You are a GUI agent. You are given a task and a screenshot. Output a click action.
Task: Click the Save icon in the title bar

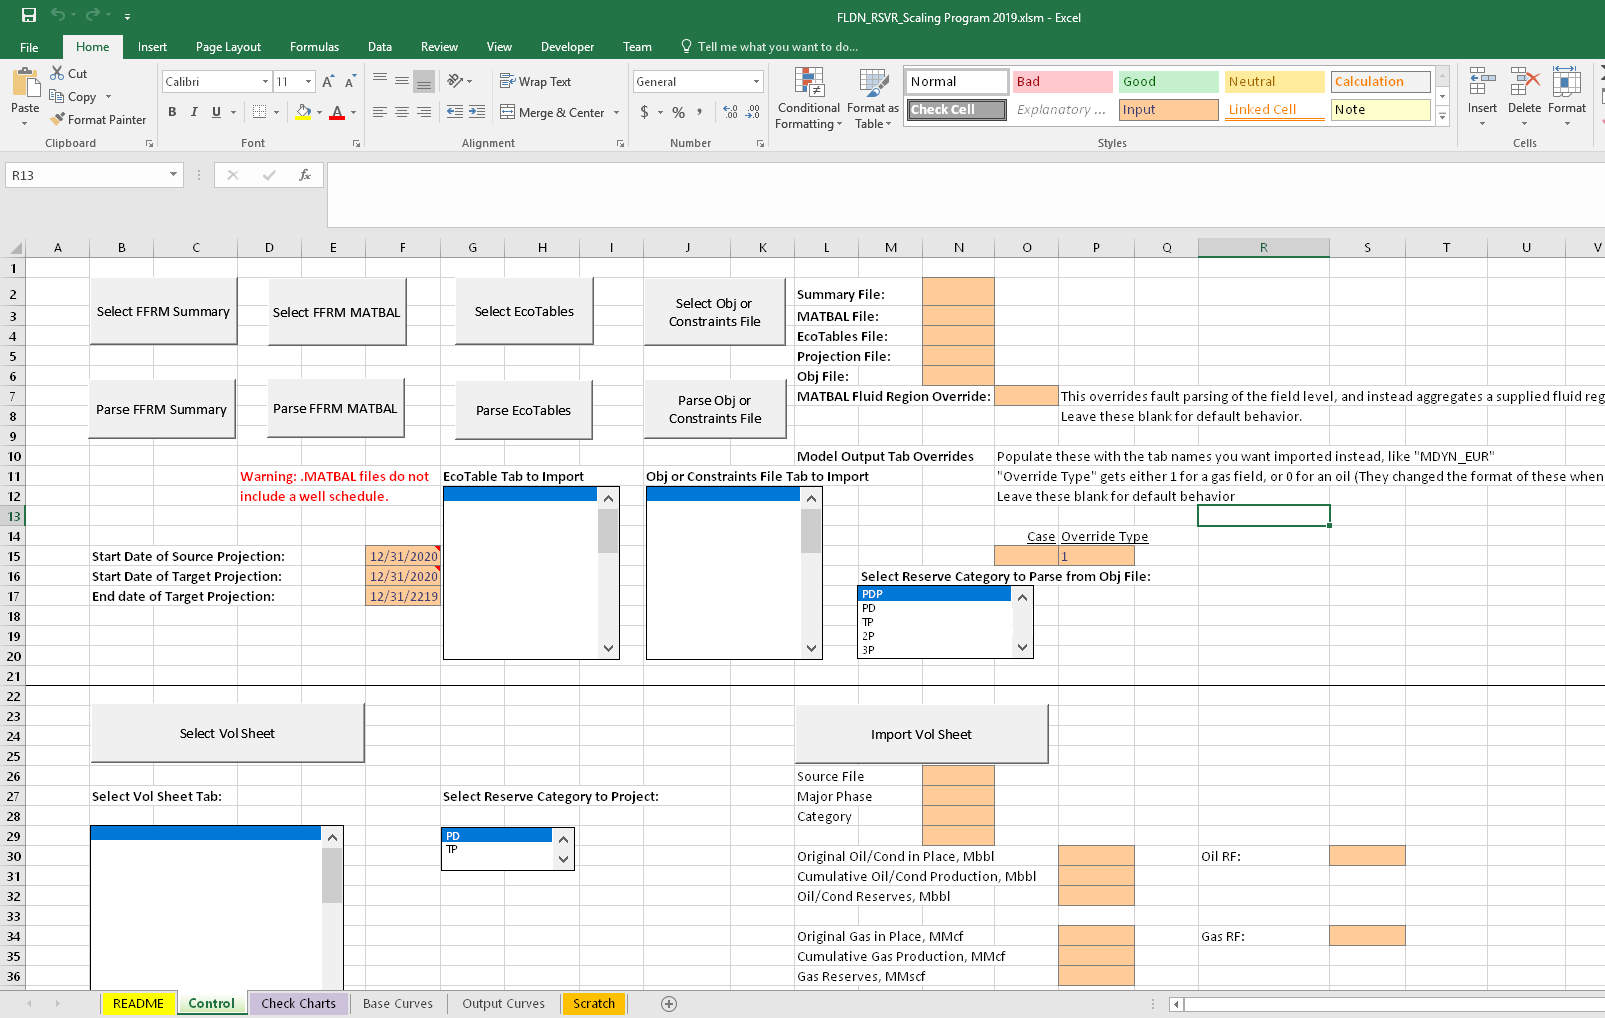(x=29, y=15)
